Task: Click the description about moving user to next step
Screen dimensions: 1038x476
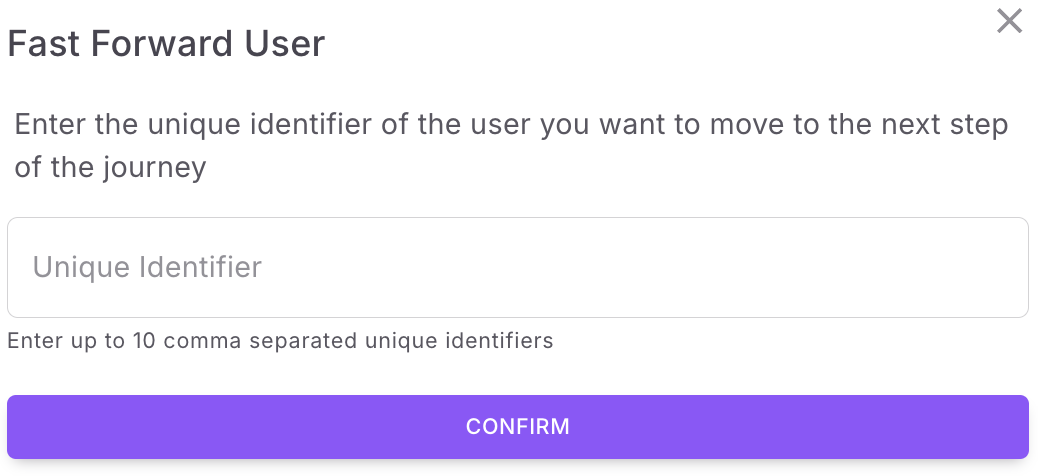Action: (x=511, y=146)
